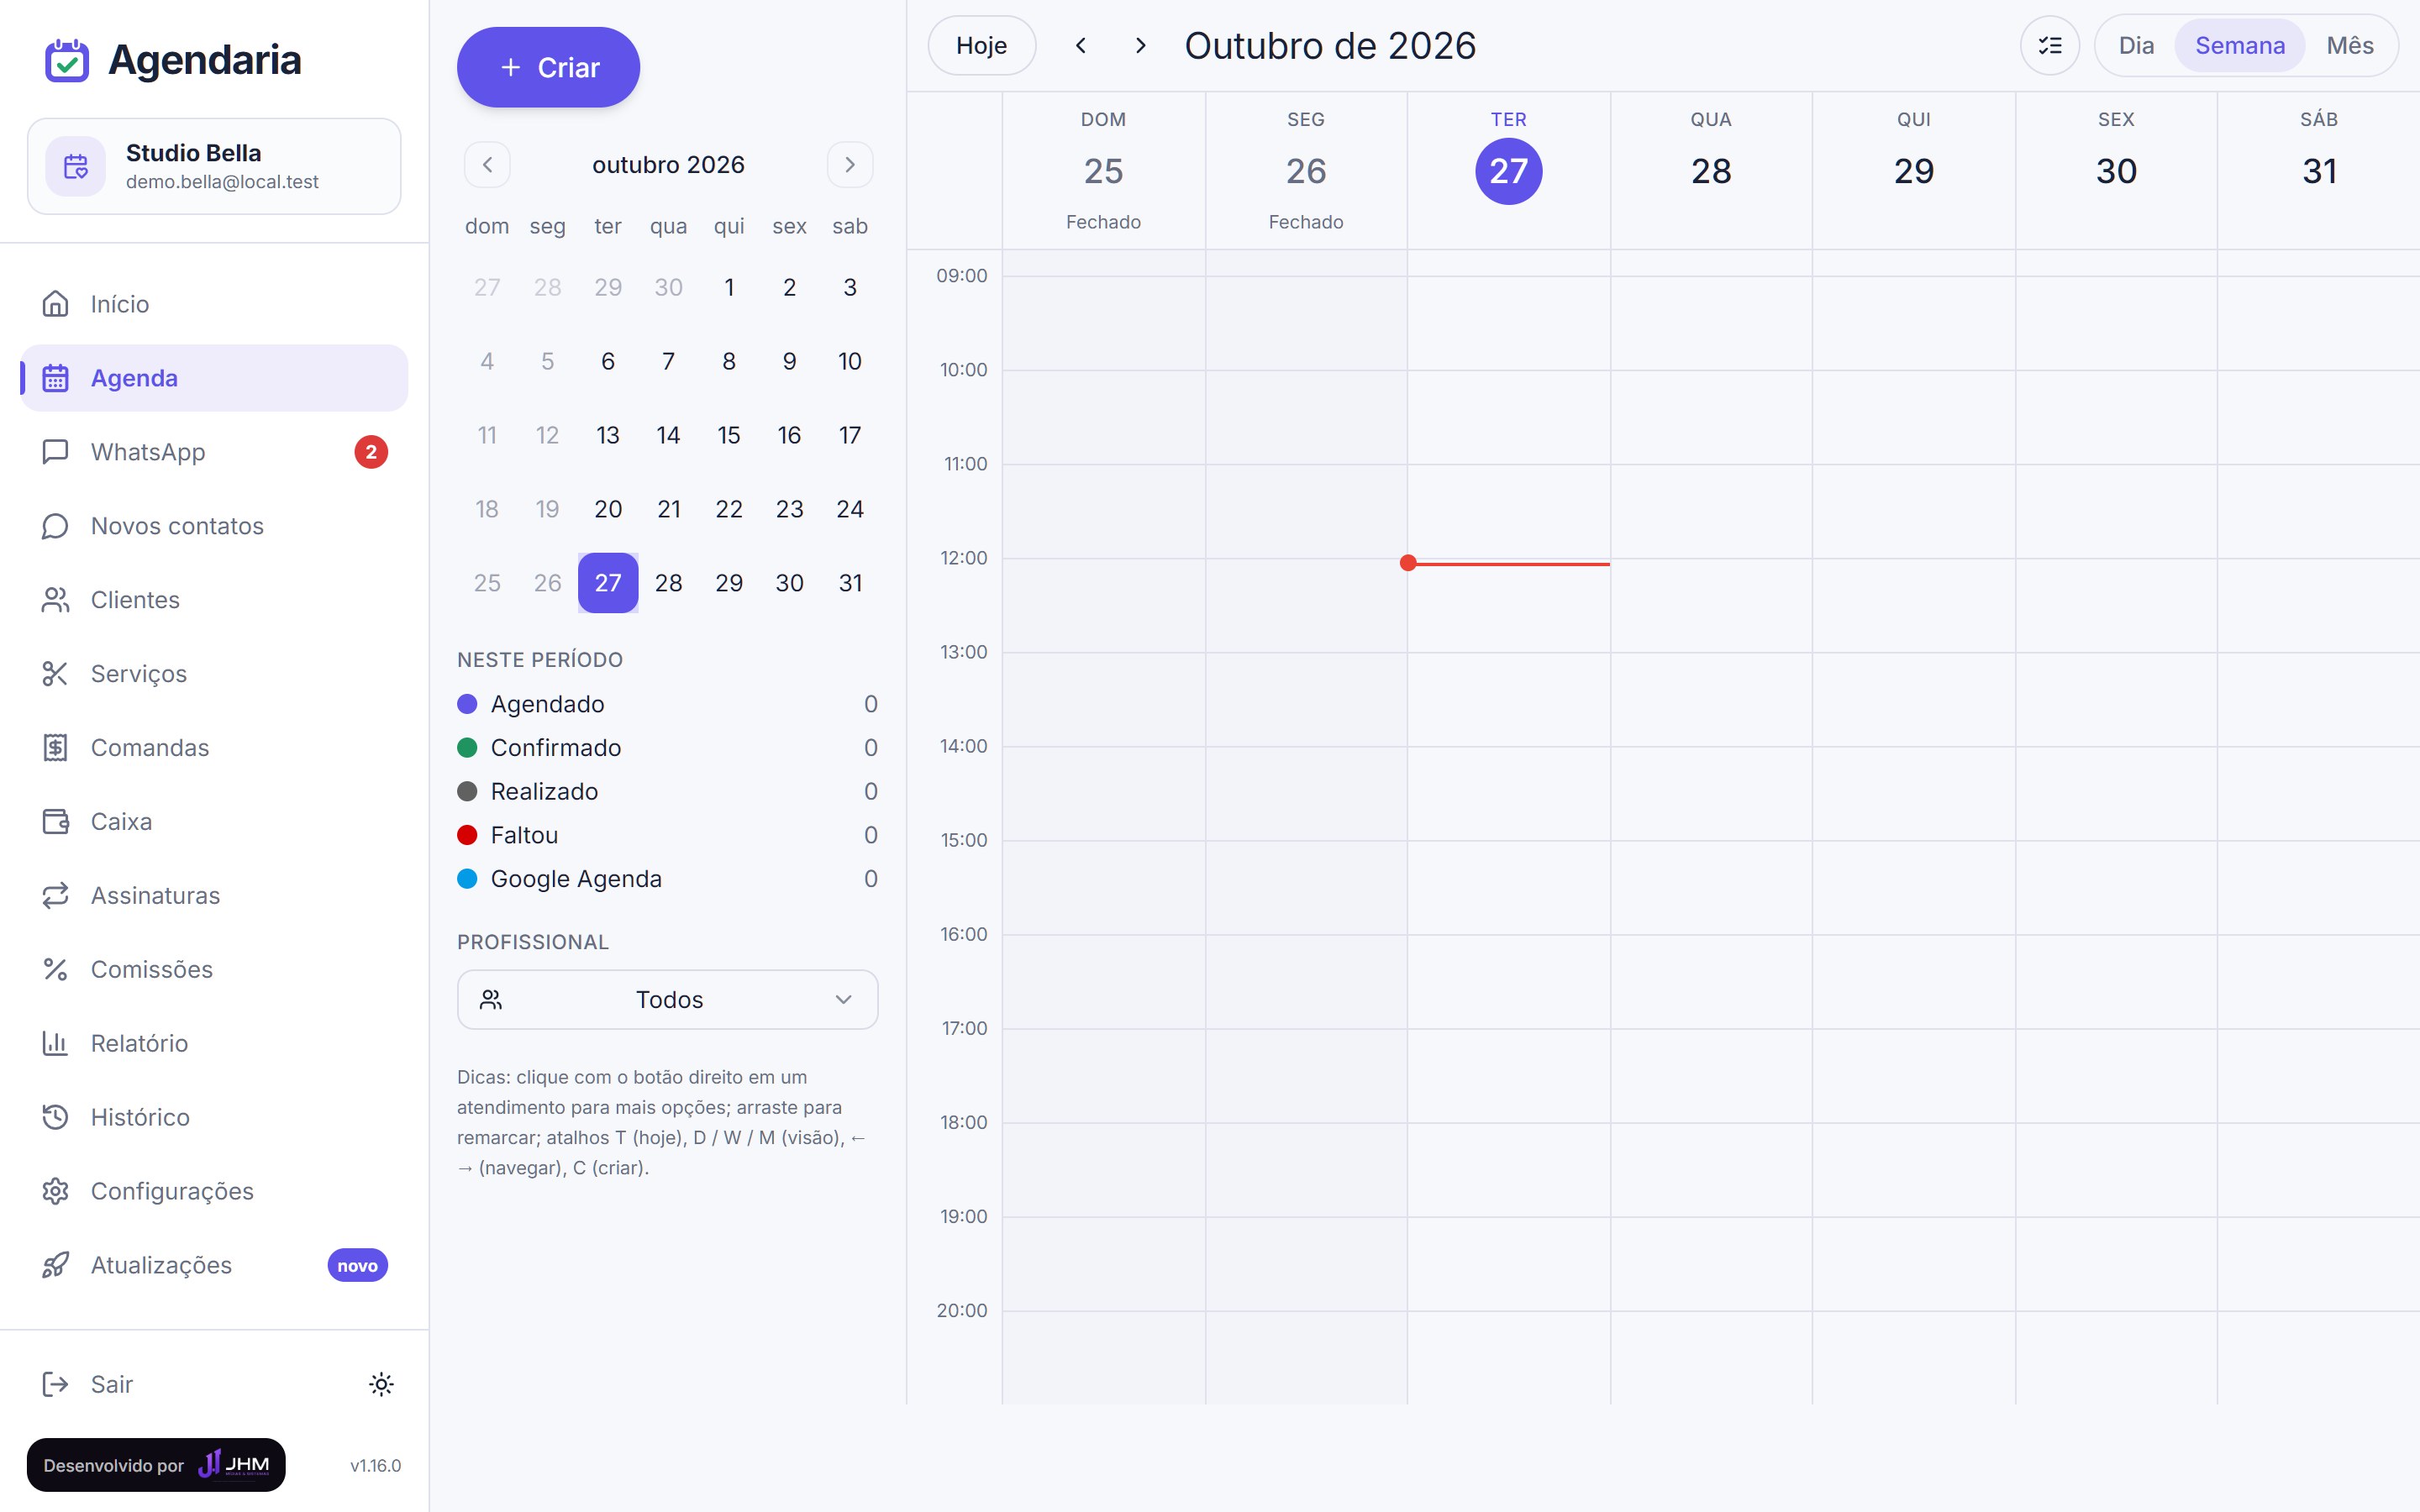Click the Histórico clock icon

55,1117
